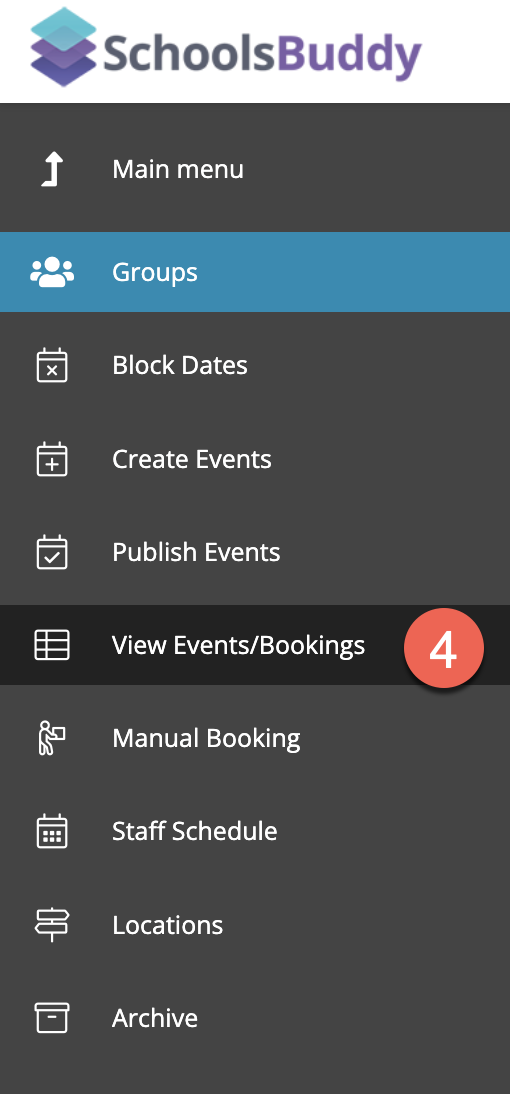This screenshot has width=510, height=1094.
Task: Click the View Events/Bookings table icon
Action: (x=52, y=645)
